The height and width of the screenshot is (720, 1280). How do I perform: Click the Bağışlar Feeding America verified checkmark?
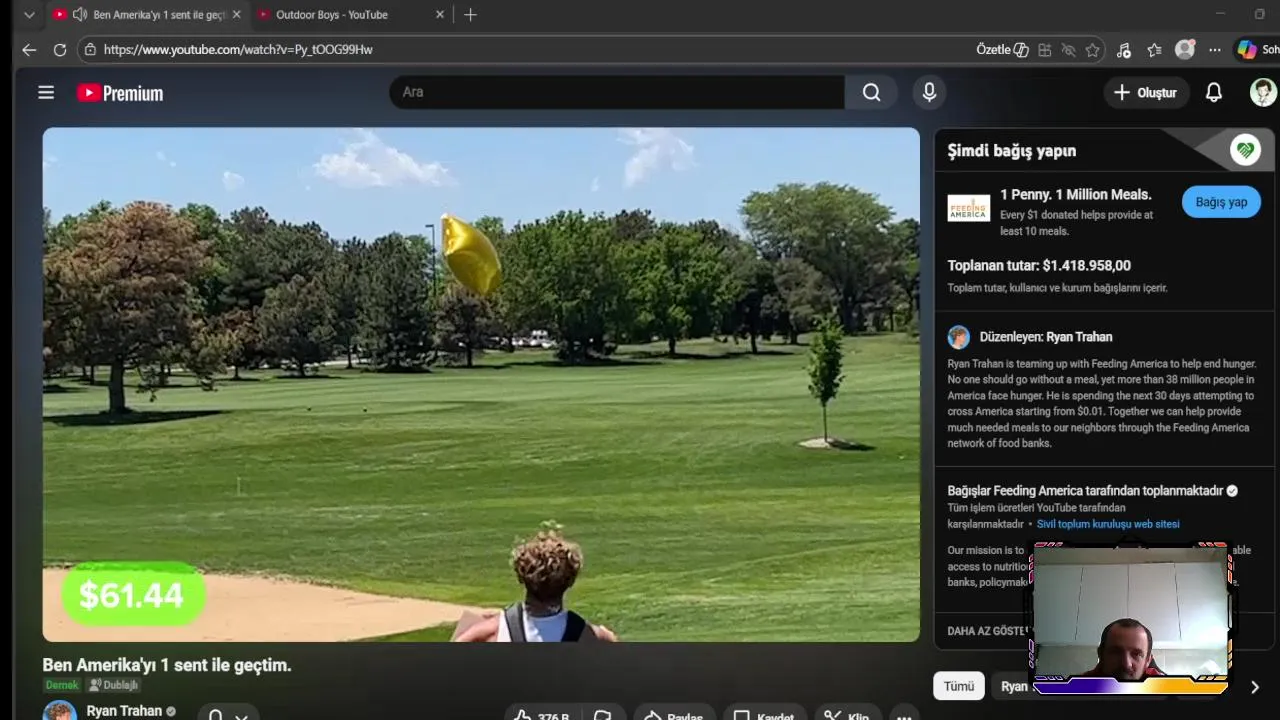pos(1232,491)
